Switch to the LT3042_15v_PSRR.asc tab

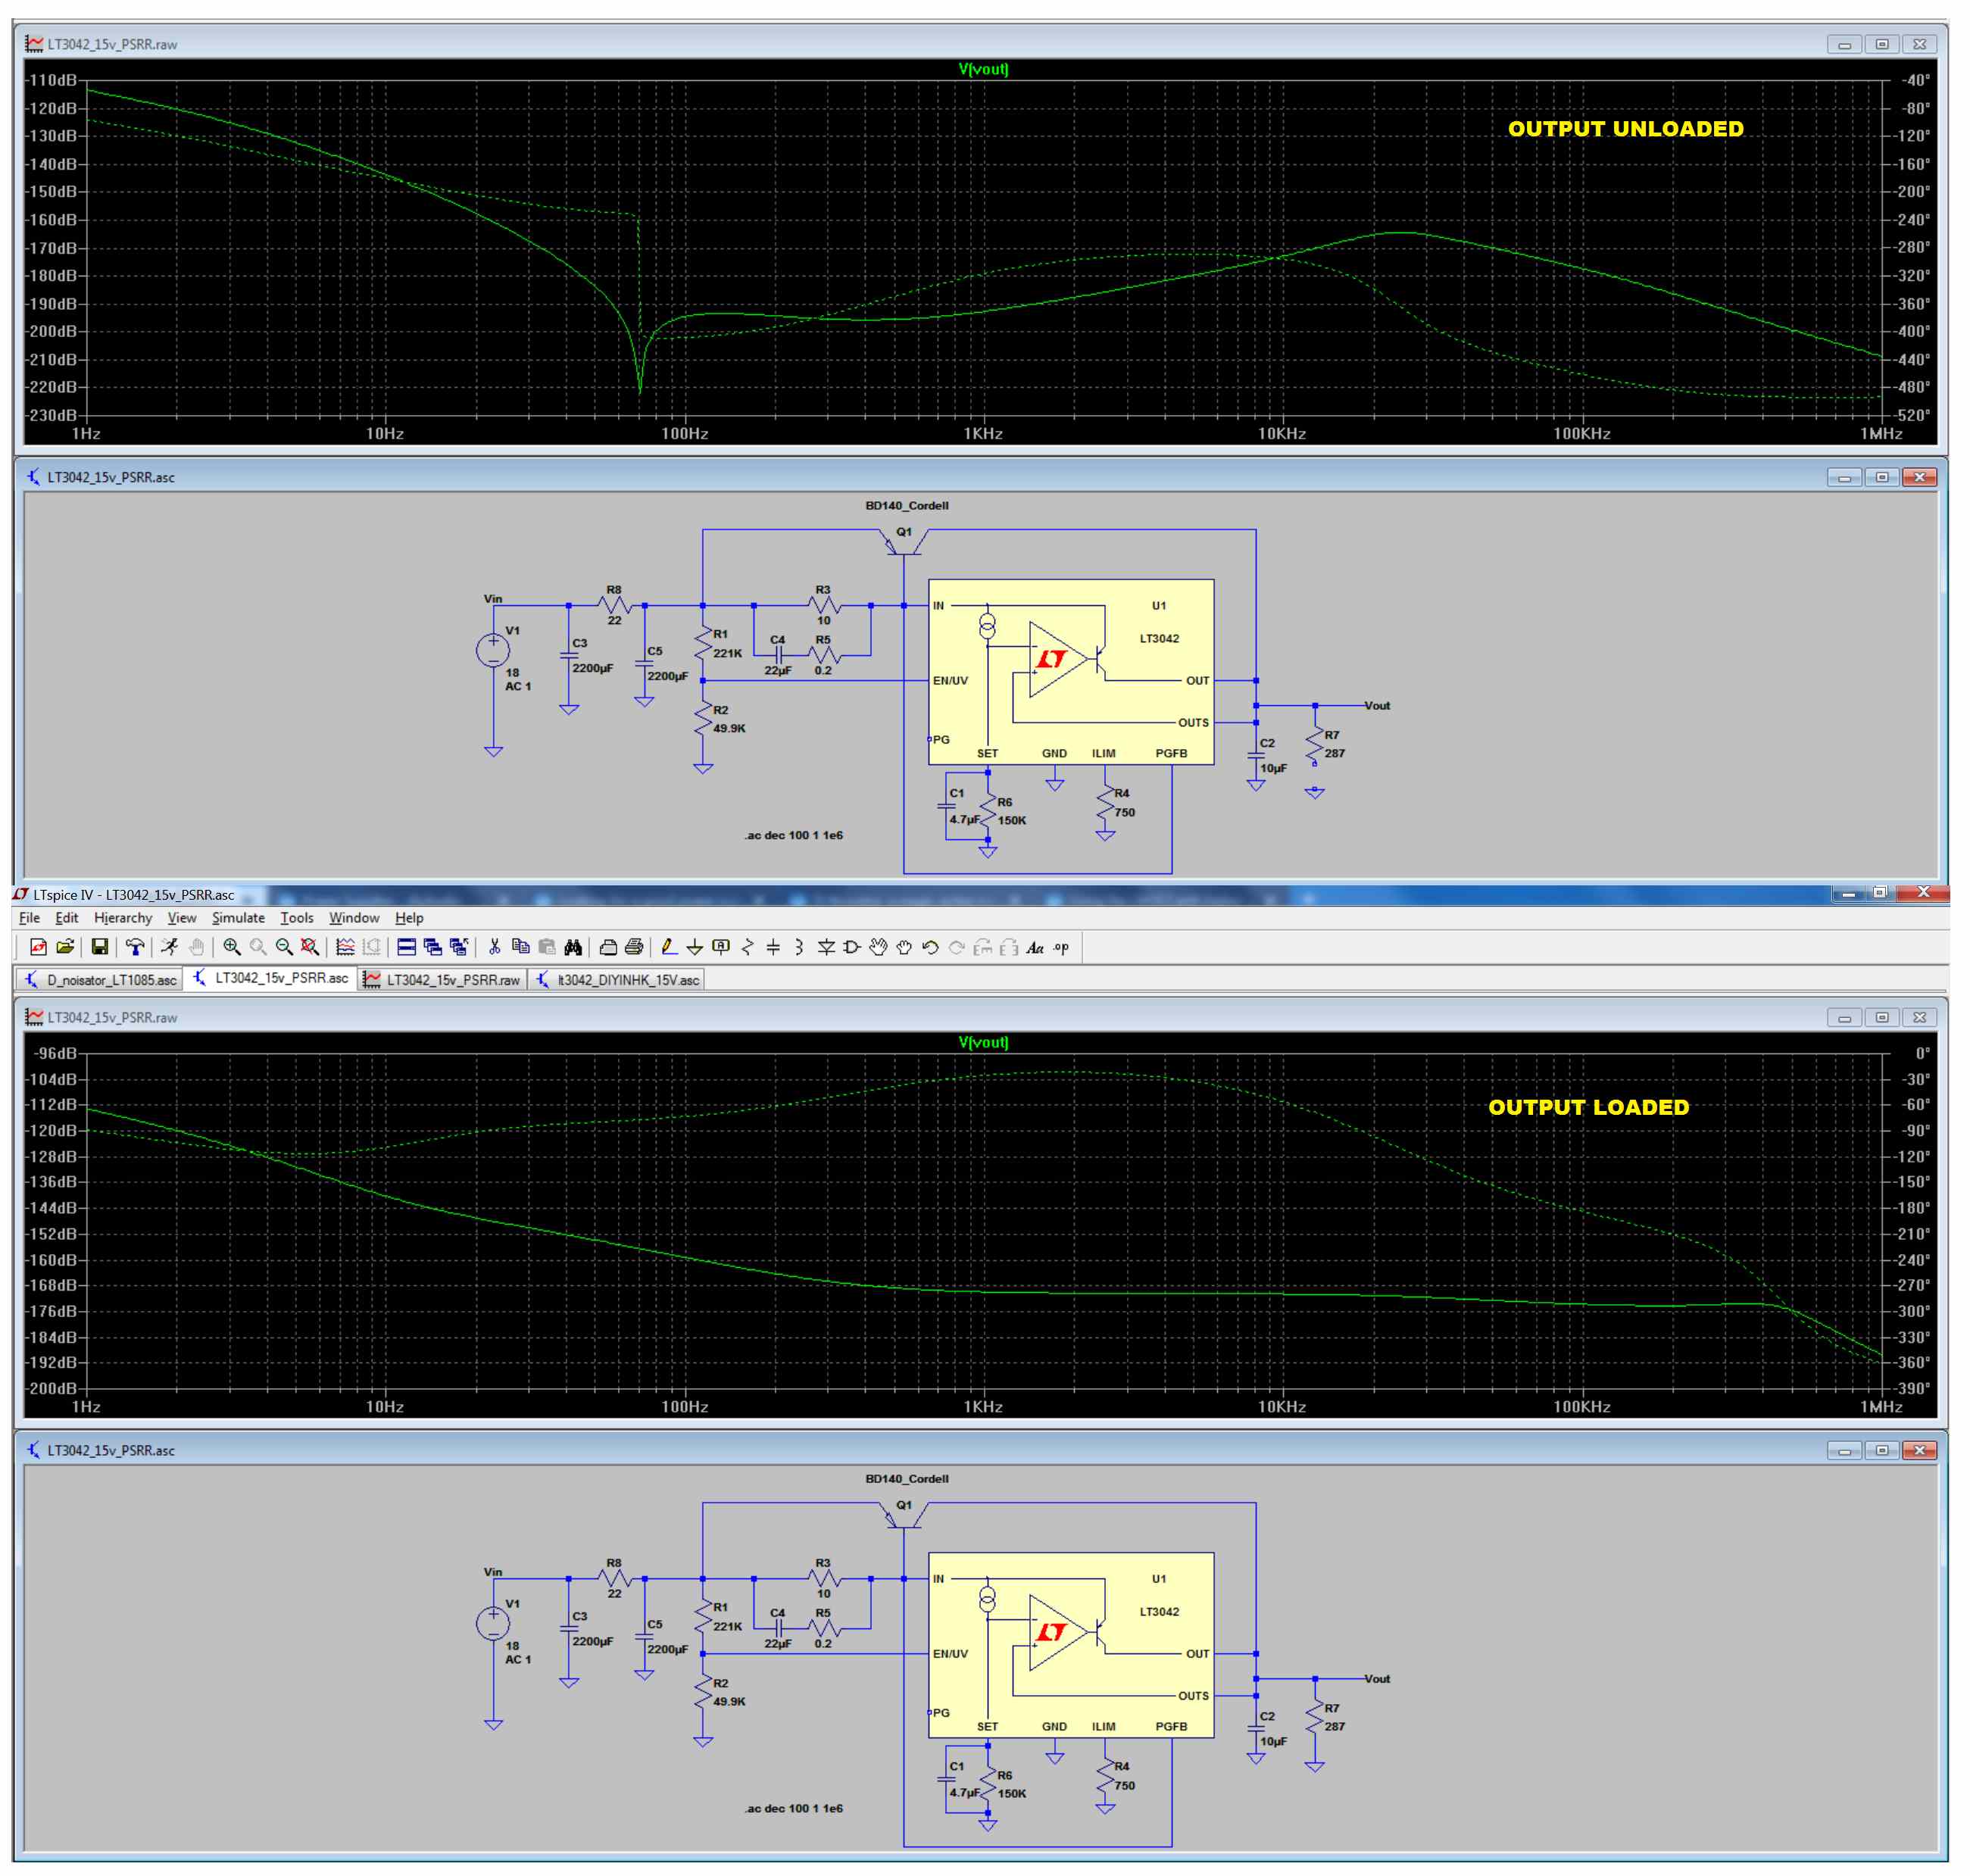[x=271, y=978]
